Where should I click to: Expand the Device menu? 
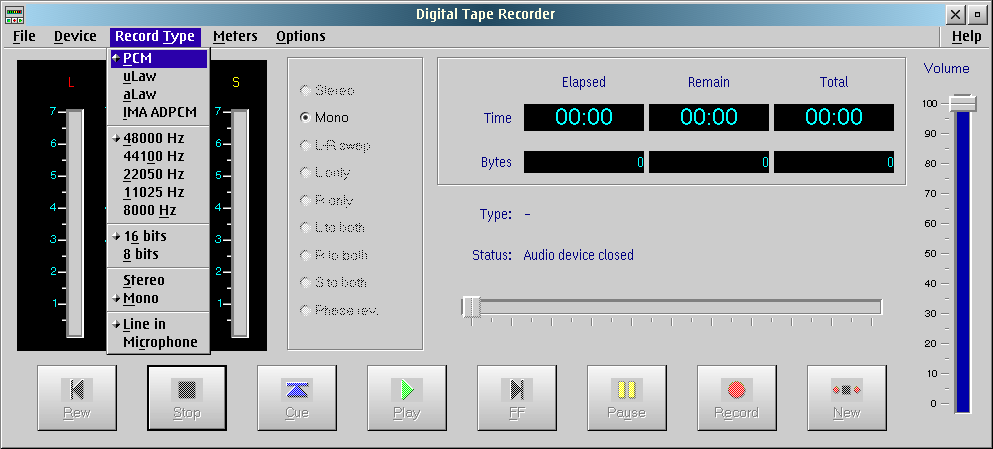[x=75, y=36]
